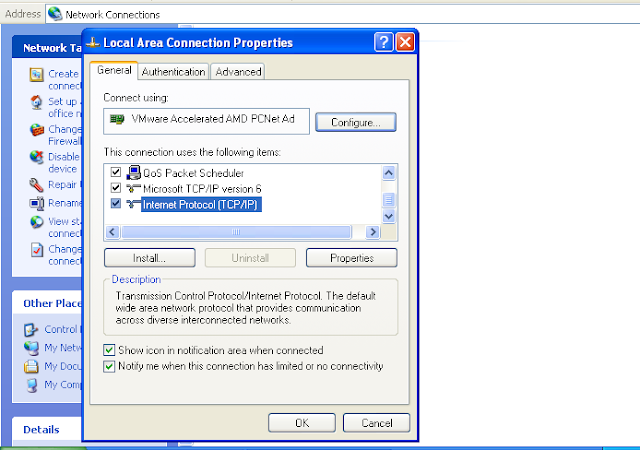This screenshot has height=450, width=640.
Task: Click the Cancel button
Action: [x=377, y=423]
